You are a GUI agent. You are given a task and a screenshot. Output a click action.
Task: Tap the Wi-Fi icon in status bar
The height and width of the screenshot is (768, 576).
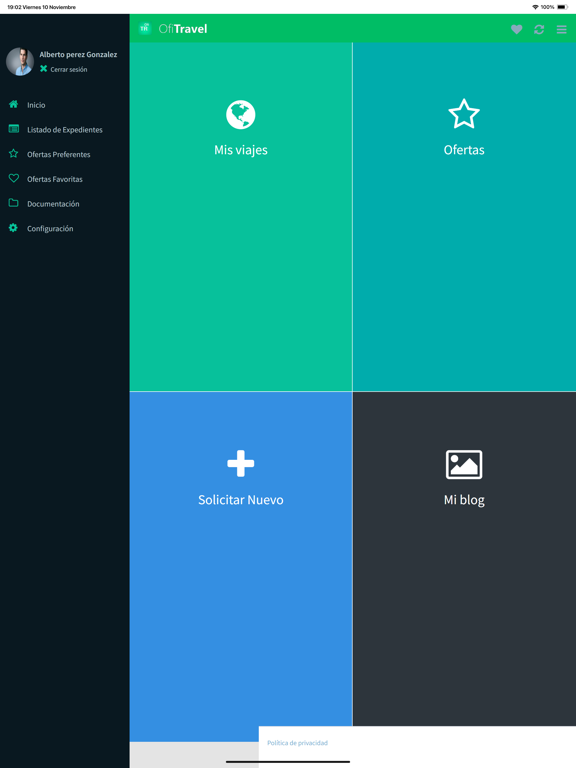pyautogui.click(x=535, y=7)
